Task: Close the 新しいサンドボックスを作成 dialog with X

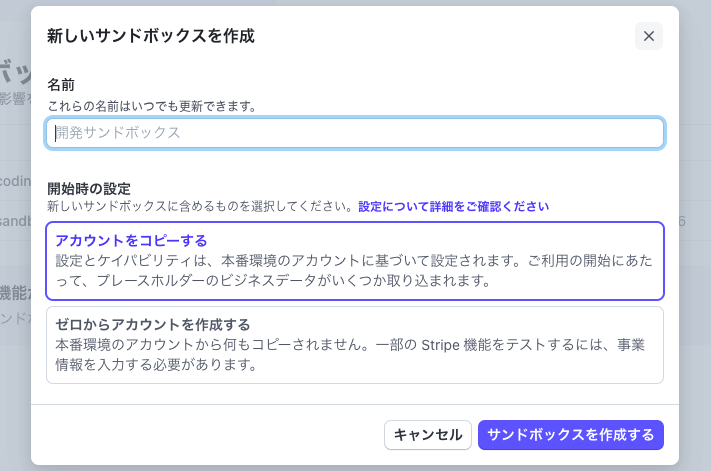Action: 648,36
